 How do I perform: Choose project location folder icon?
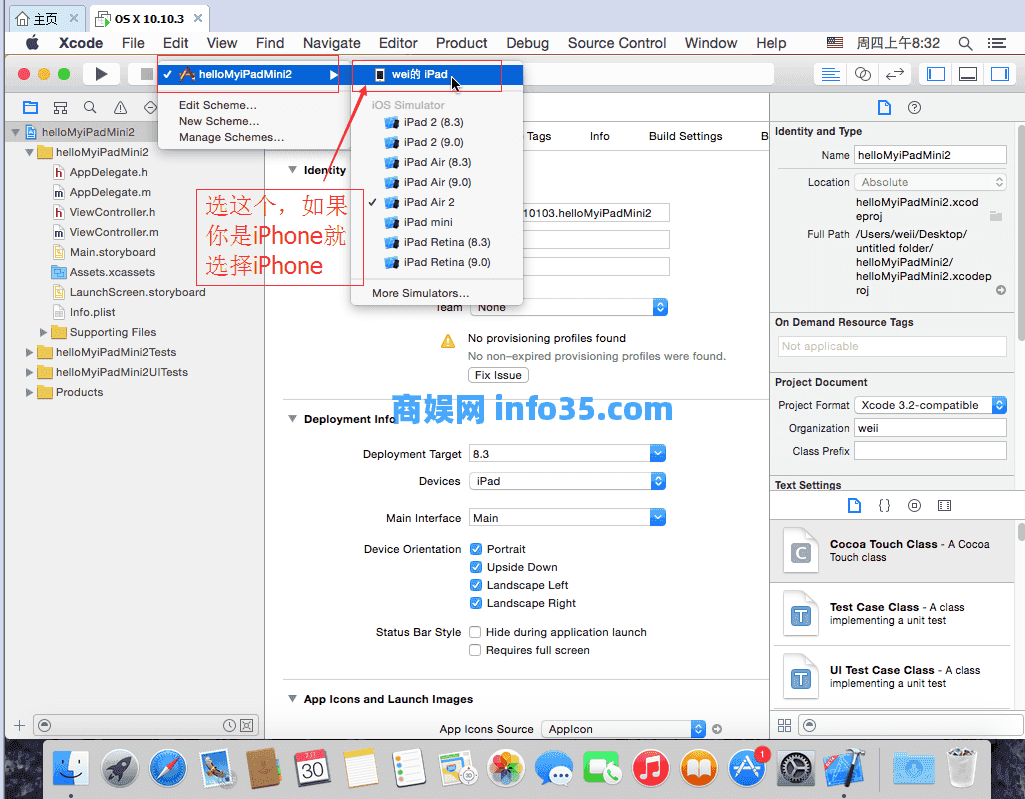click(x=996, y=216)
